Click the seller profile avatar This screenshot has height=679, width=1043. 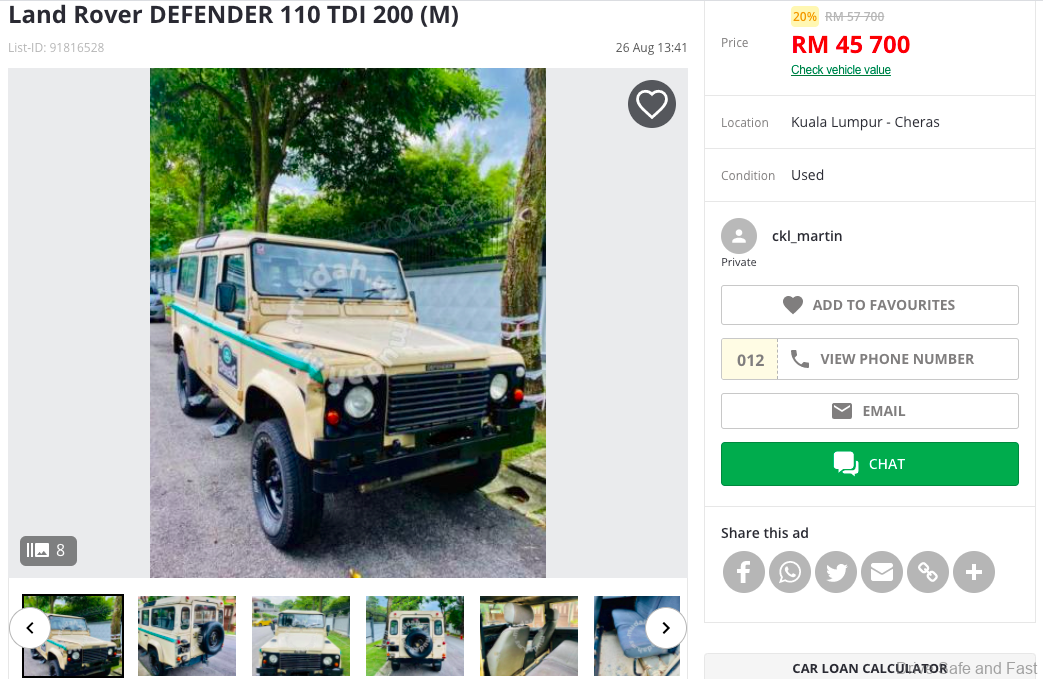pos(738,236)
